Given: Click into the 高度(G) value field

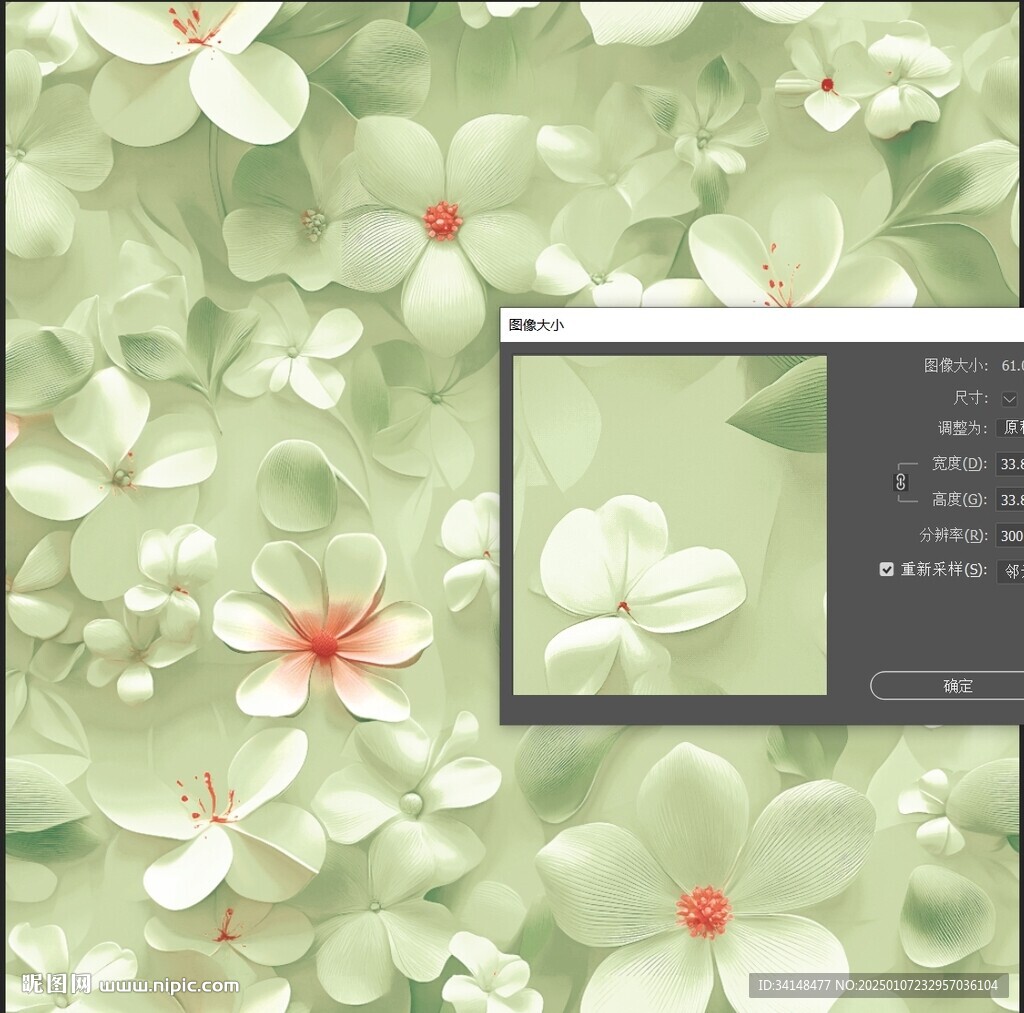Looking at the screenshot, I should click(x=1010, y=500).
